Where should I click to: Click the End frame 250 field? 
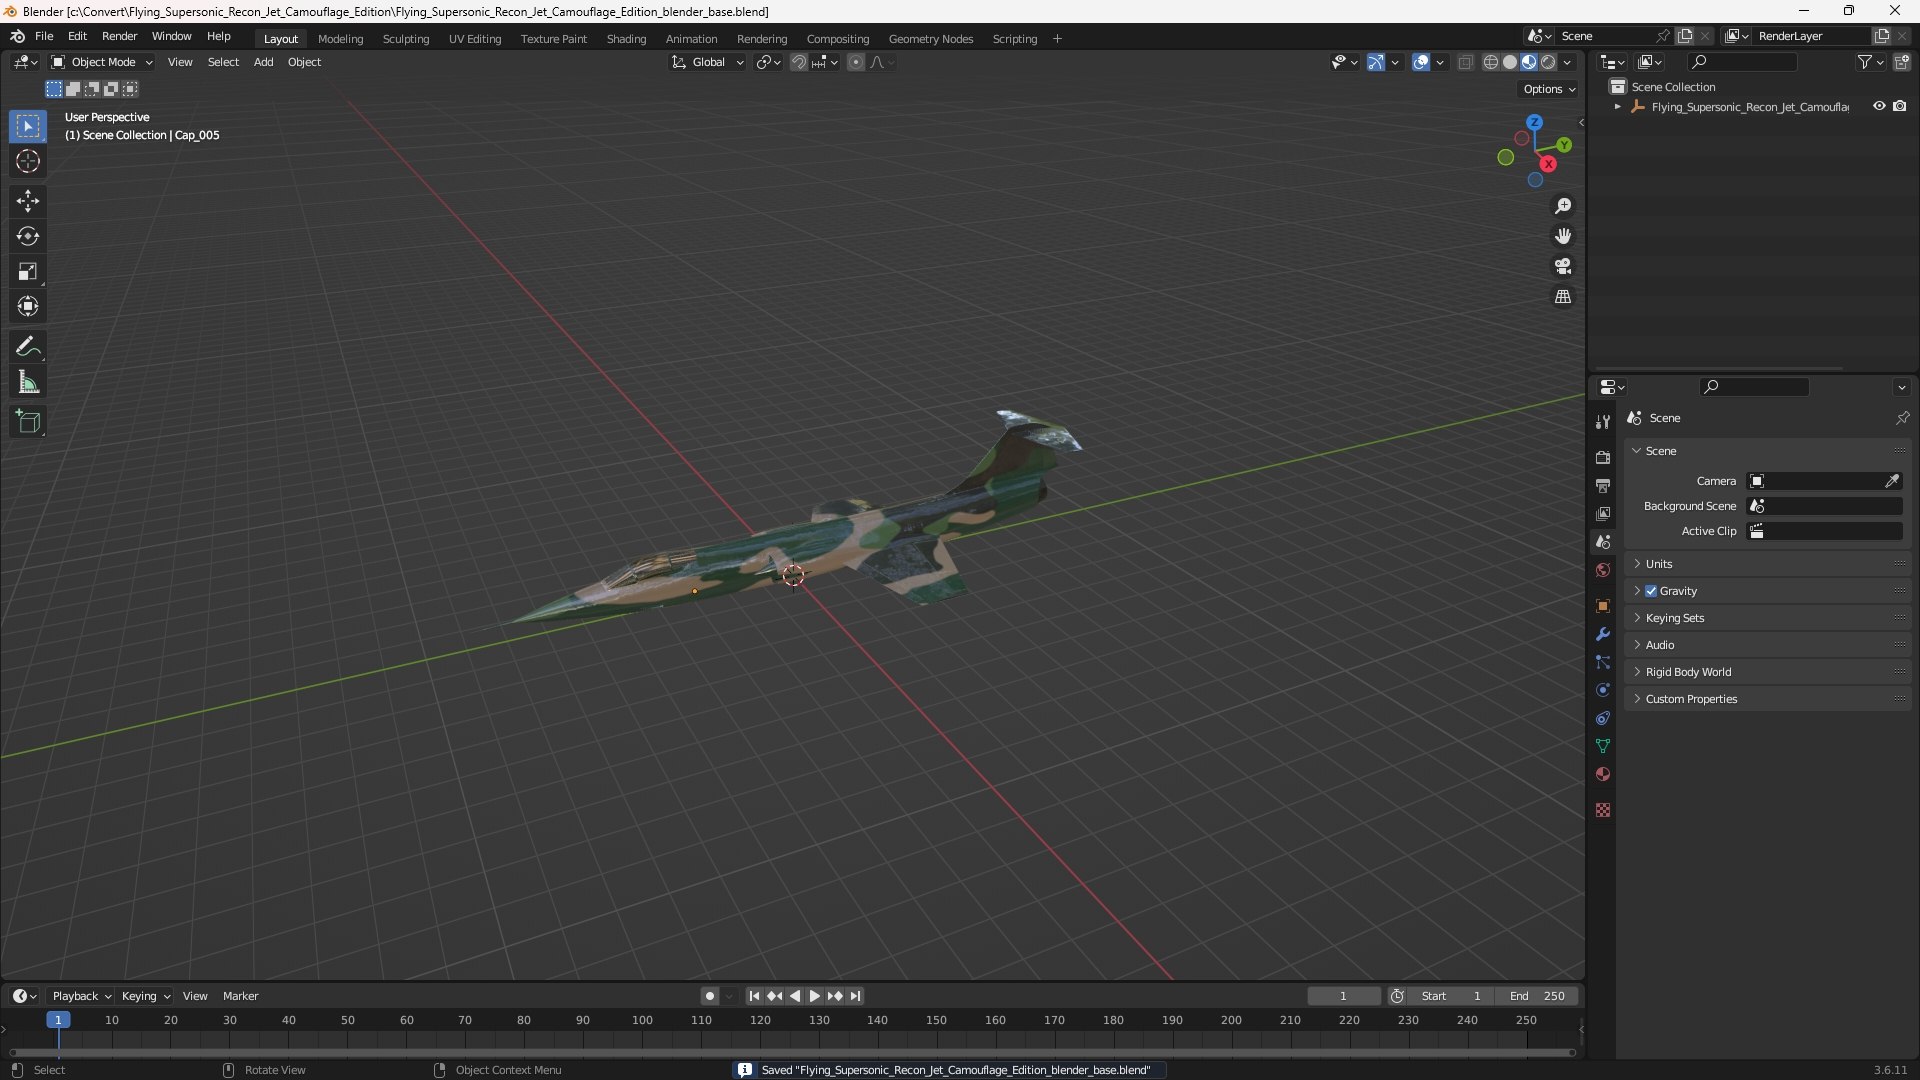click(x=1537, y=996)
